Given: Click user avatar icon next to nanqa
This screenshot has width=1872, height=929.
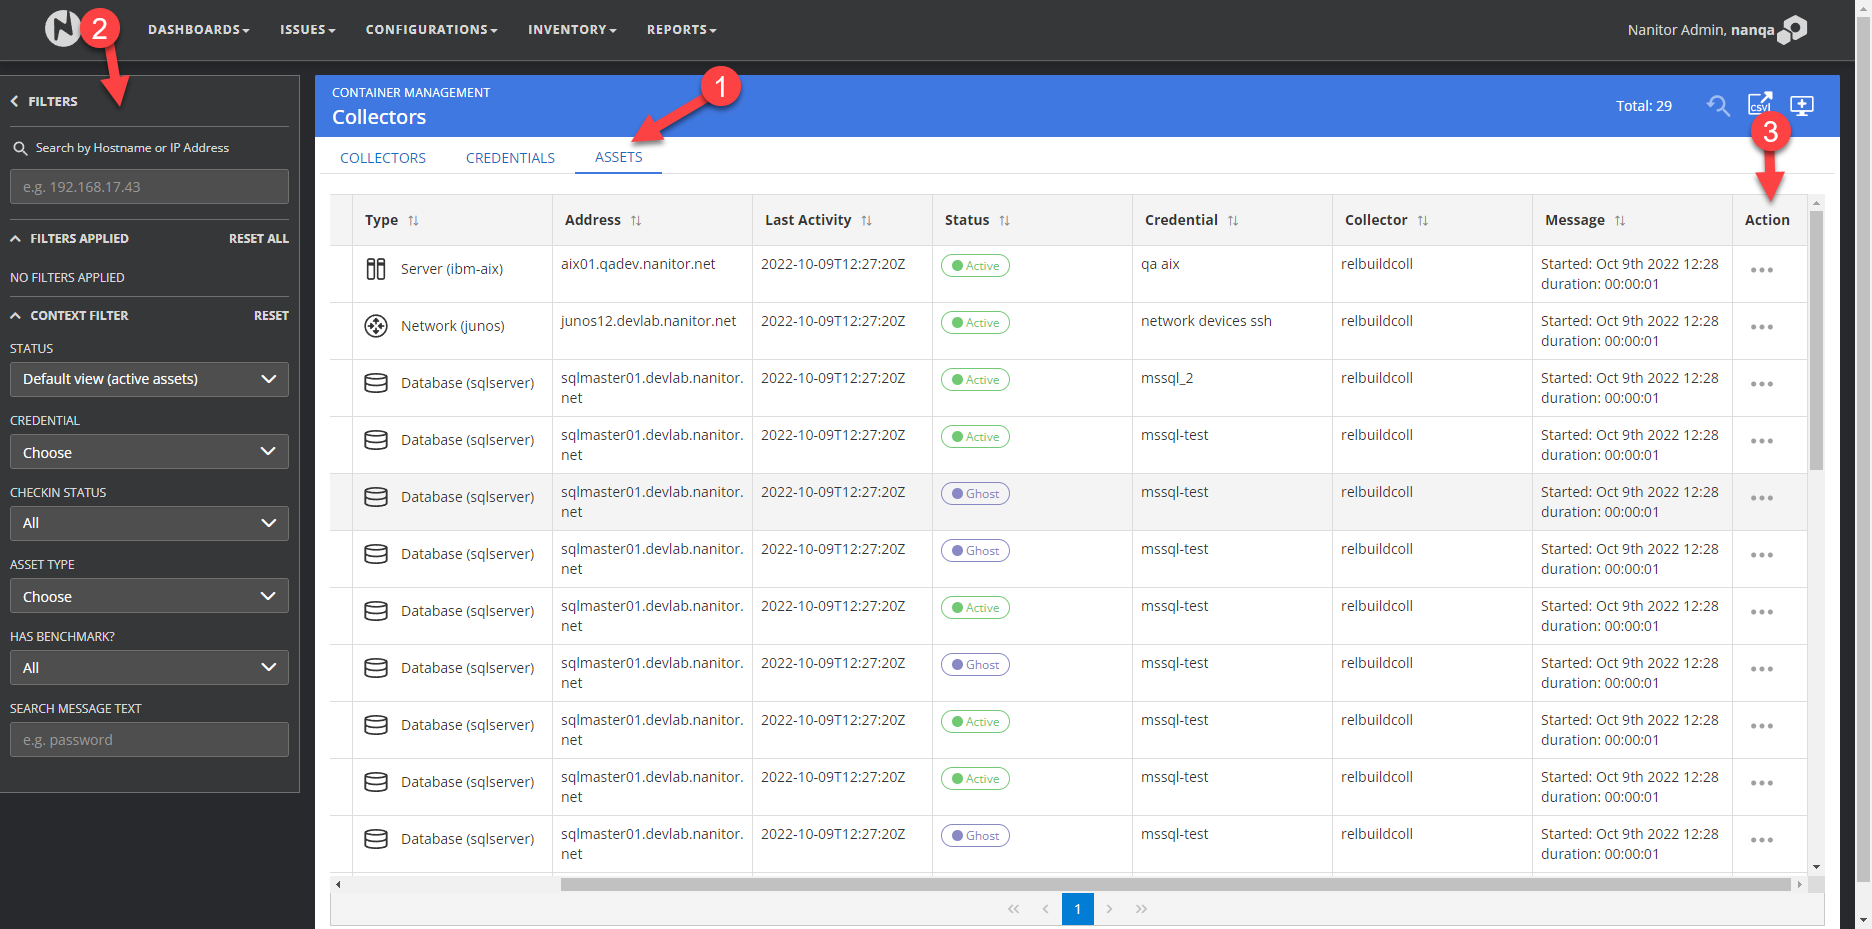Looking at the screenshot, I should [1793, 30].
